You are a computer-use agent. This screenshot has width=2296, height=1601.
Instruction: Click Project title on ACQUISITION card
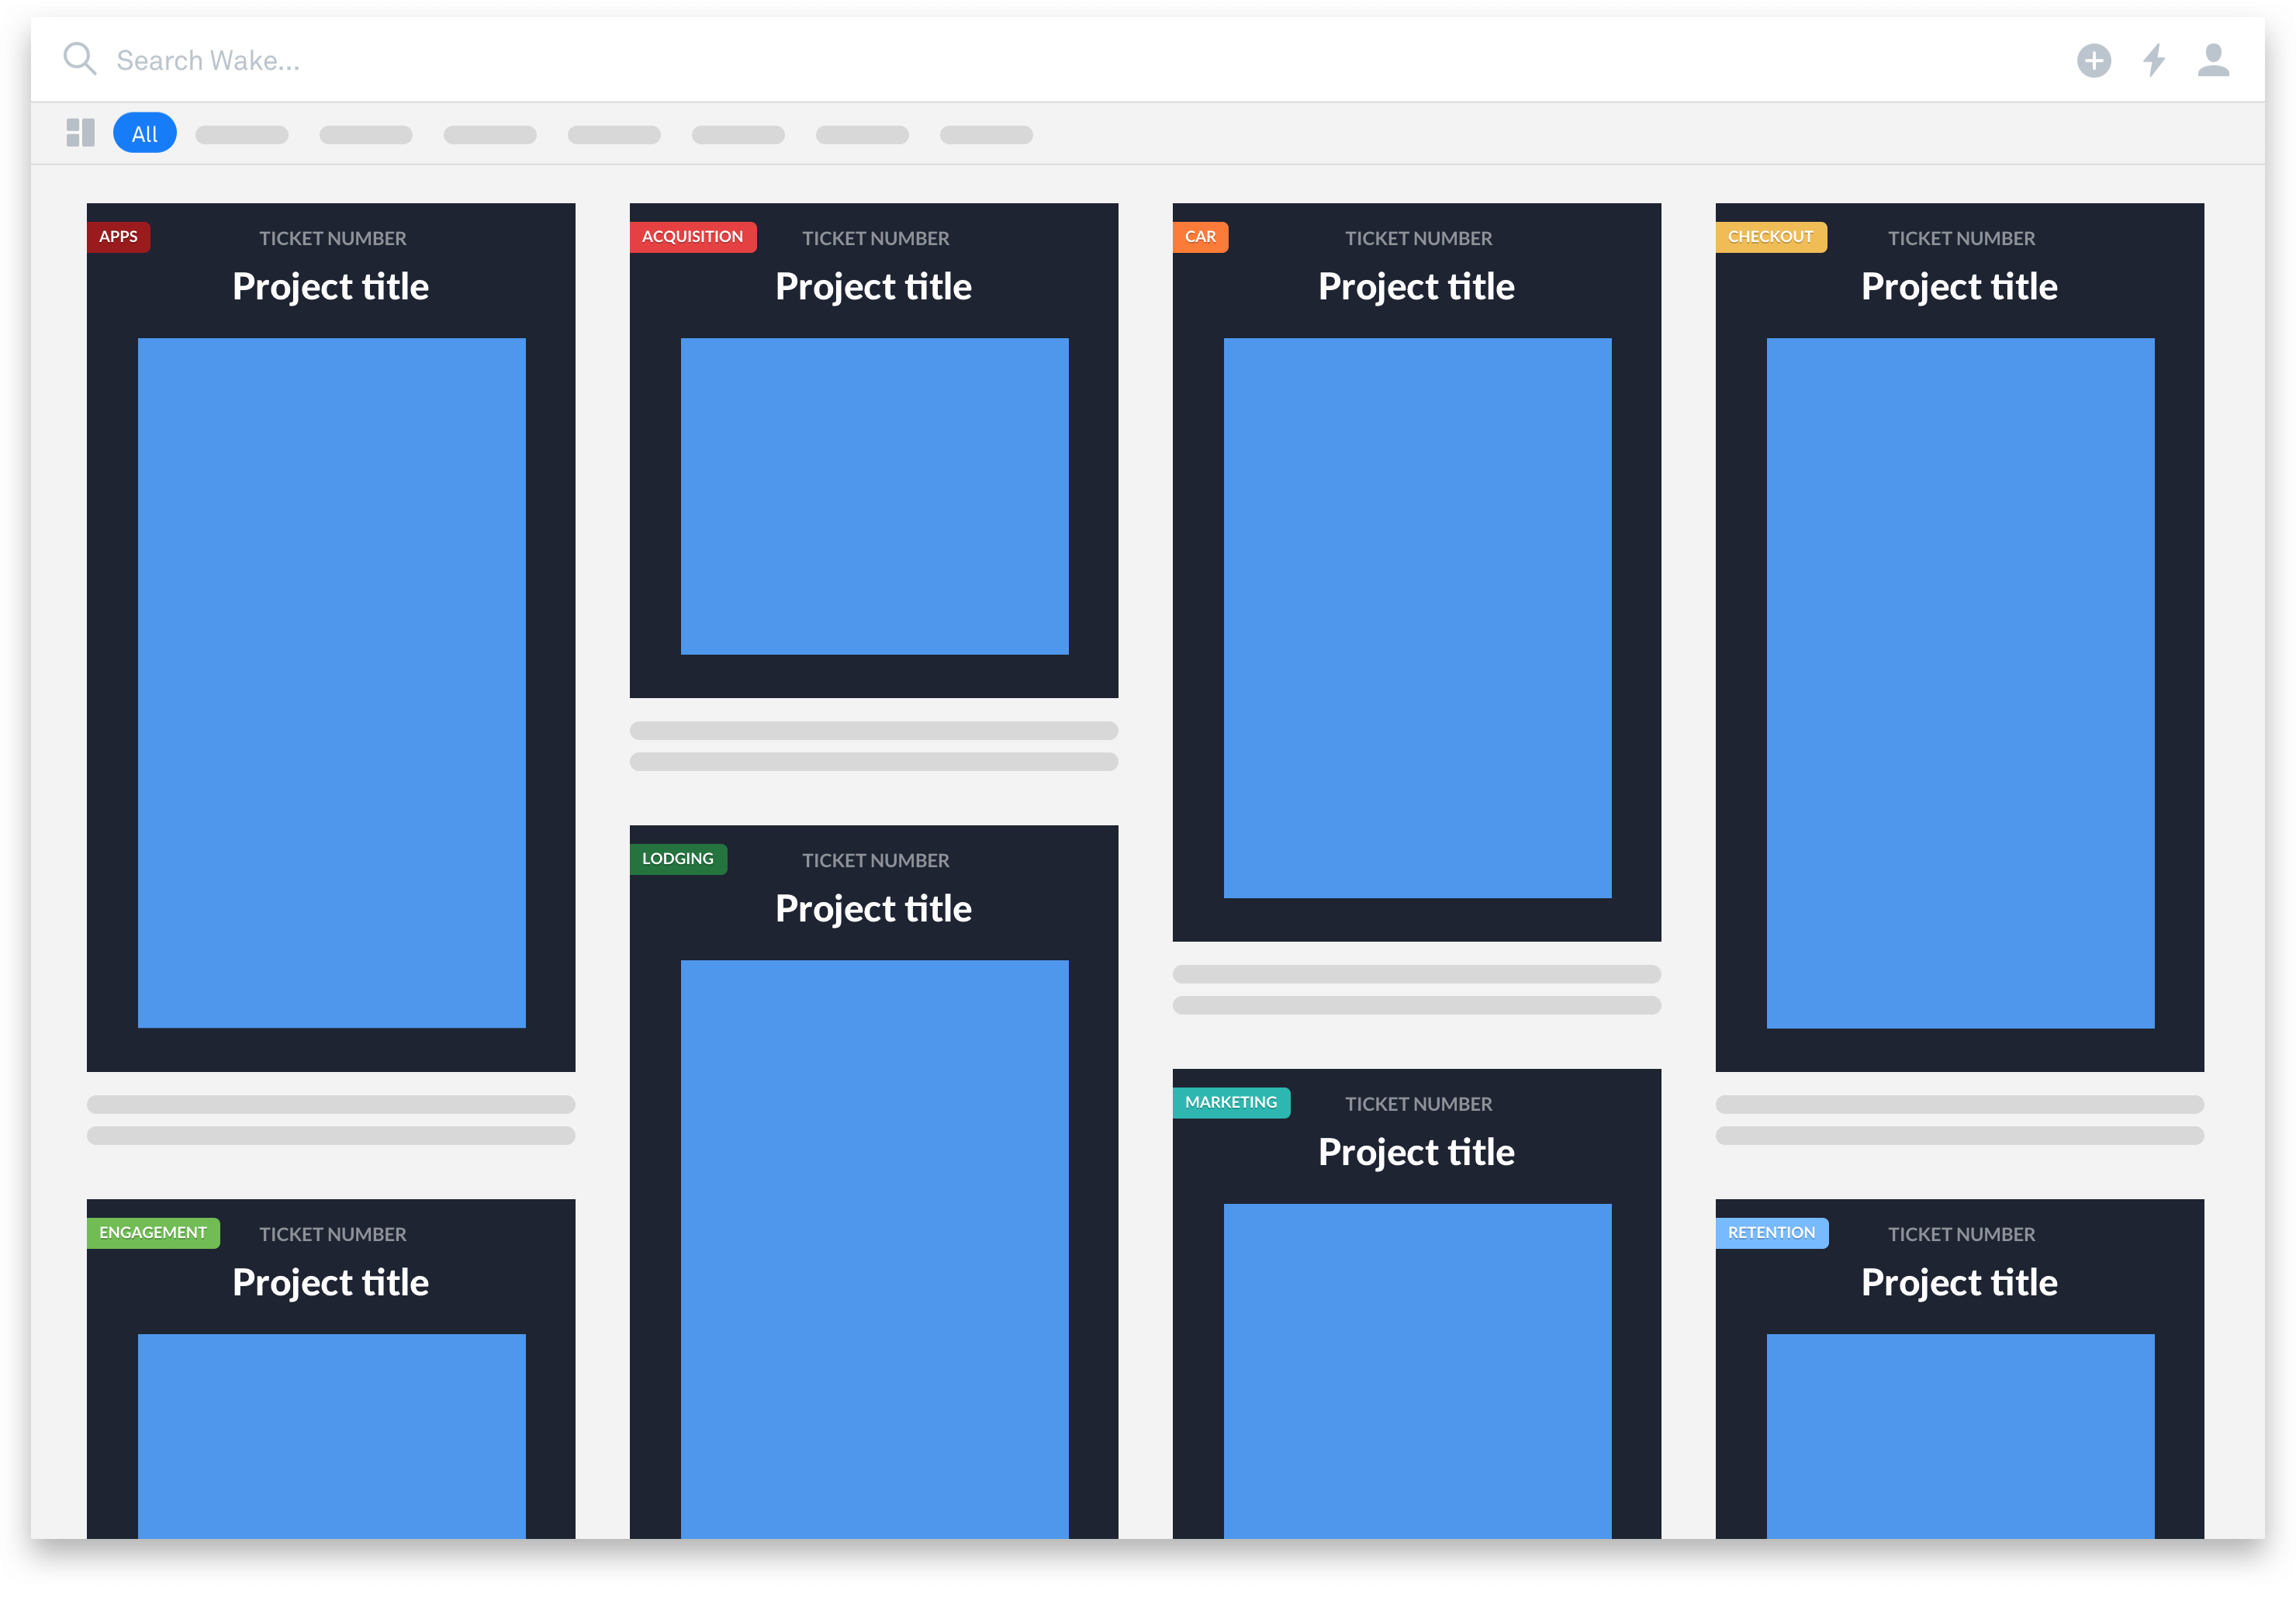(874, 288)
